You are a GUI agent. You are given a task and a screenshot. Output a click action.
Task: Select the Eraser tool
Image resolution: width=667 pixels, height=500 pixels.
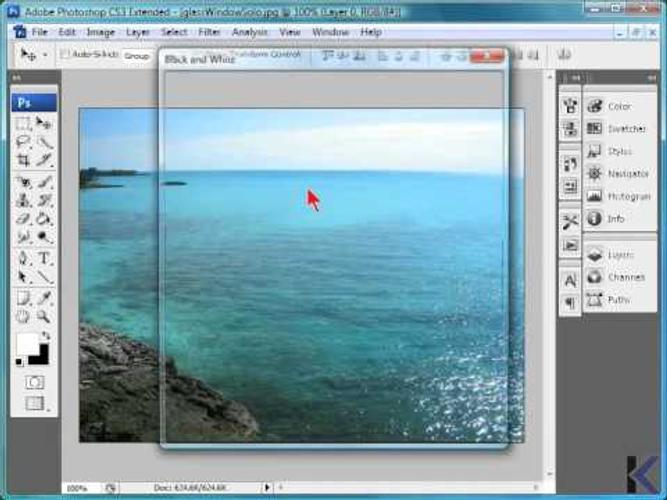click(x=23, y=219)
